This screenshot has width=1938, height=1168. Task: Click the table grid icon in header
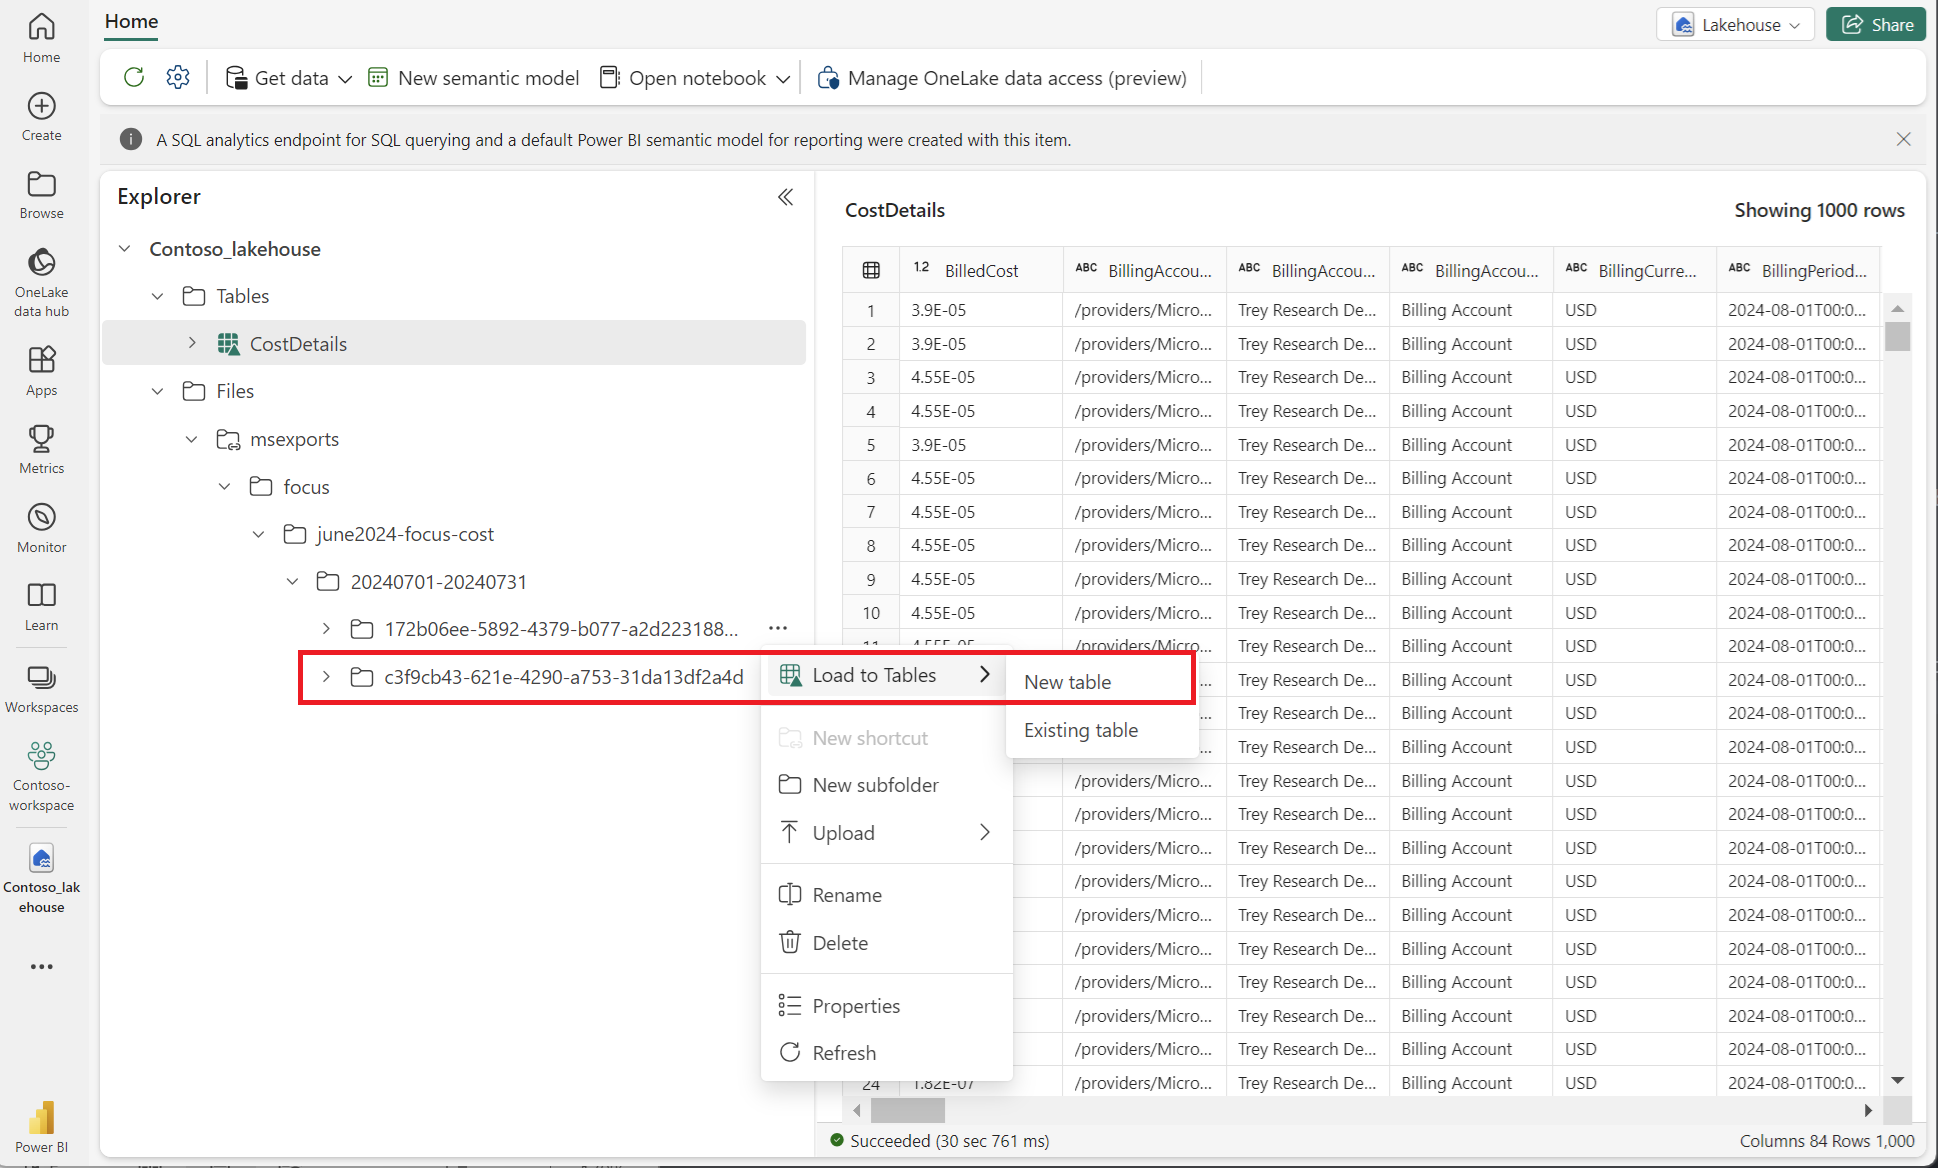[x=871, y=270]
